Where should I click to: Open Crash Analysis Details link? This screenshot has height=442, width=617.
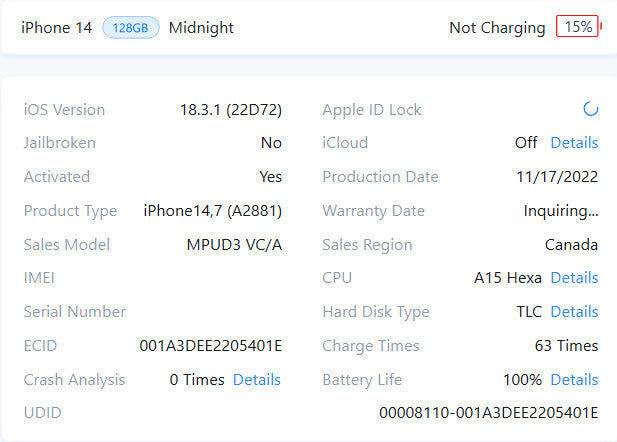tap(257, 380)
